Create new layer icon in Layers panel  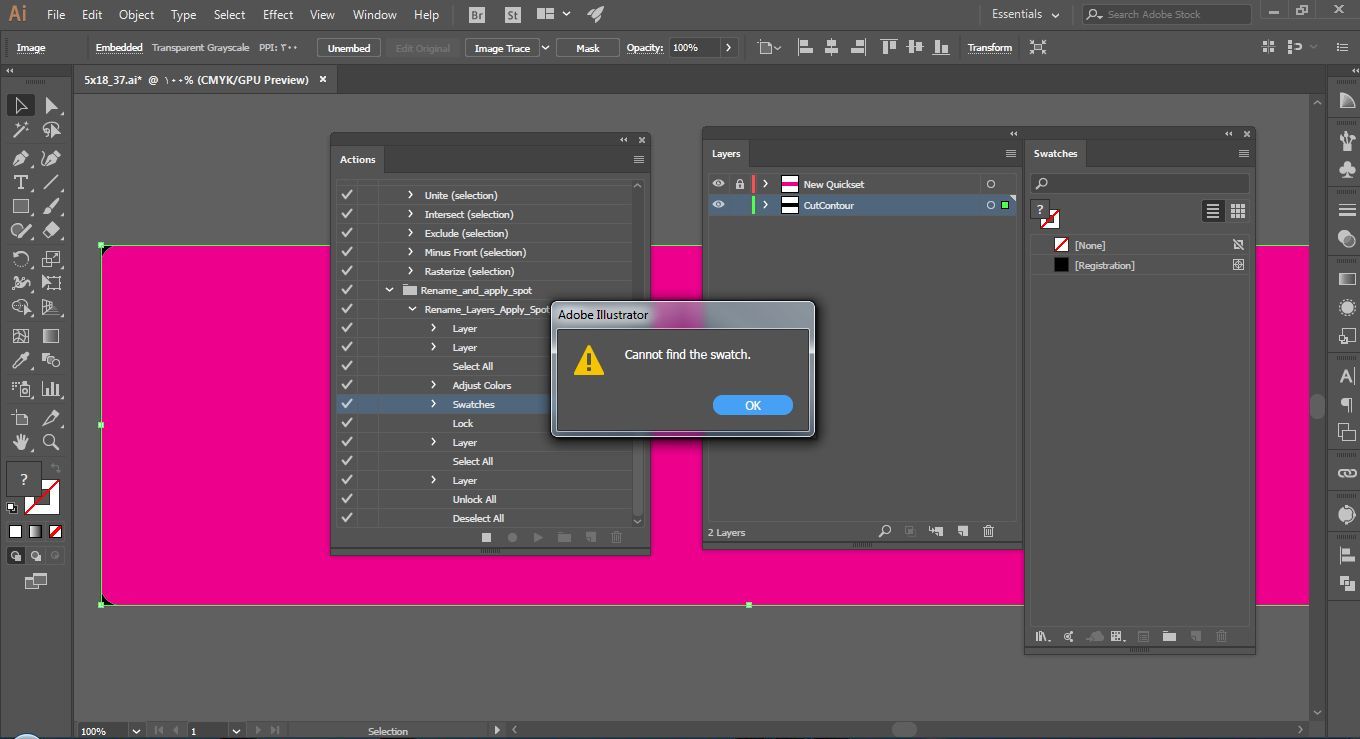tap(962, 531)
